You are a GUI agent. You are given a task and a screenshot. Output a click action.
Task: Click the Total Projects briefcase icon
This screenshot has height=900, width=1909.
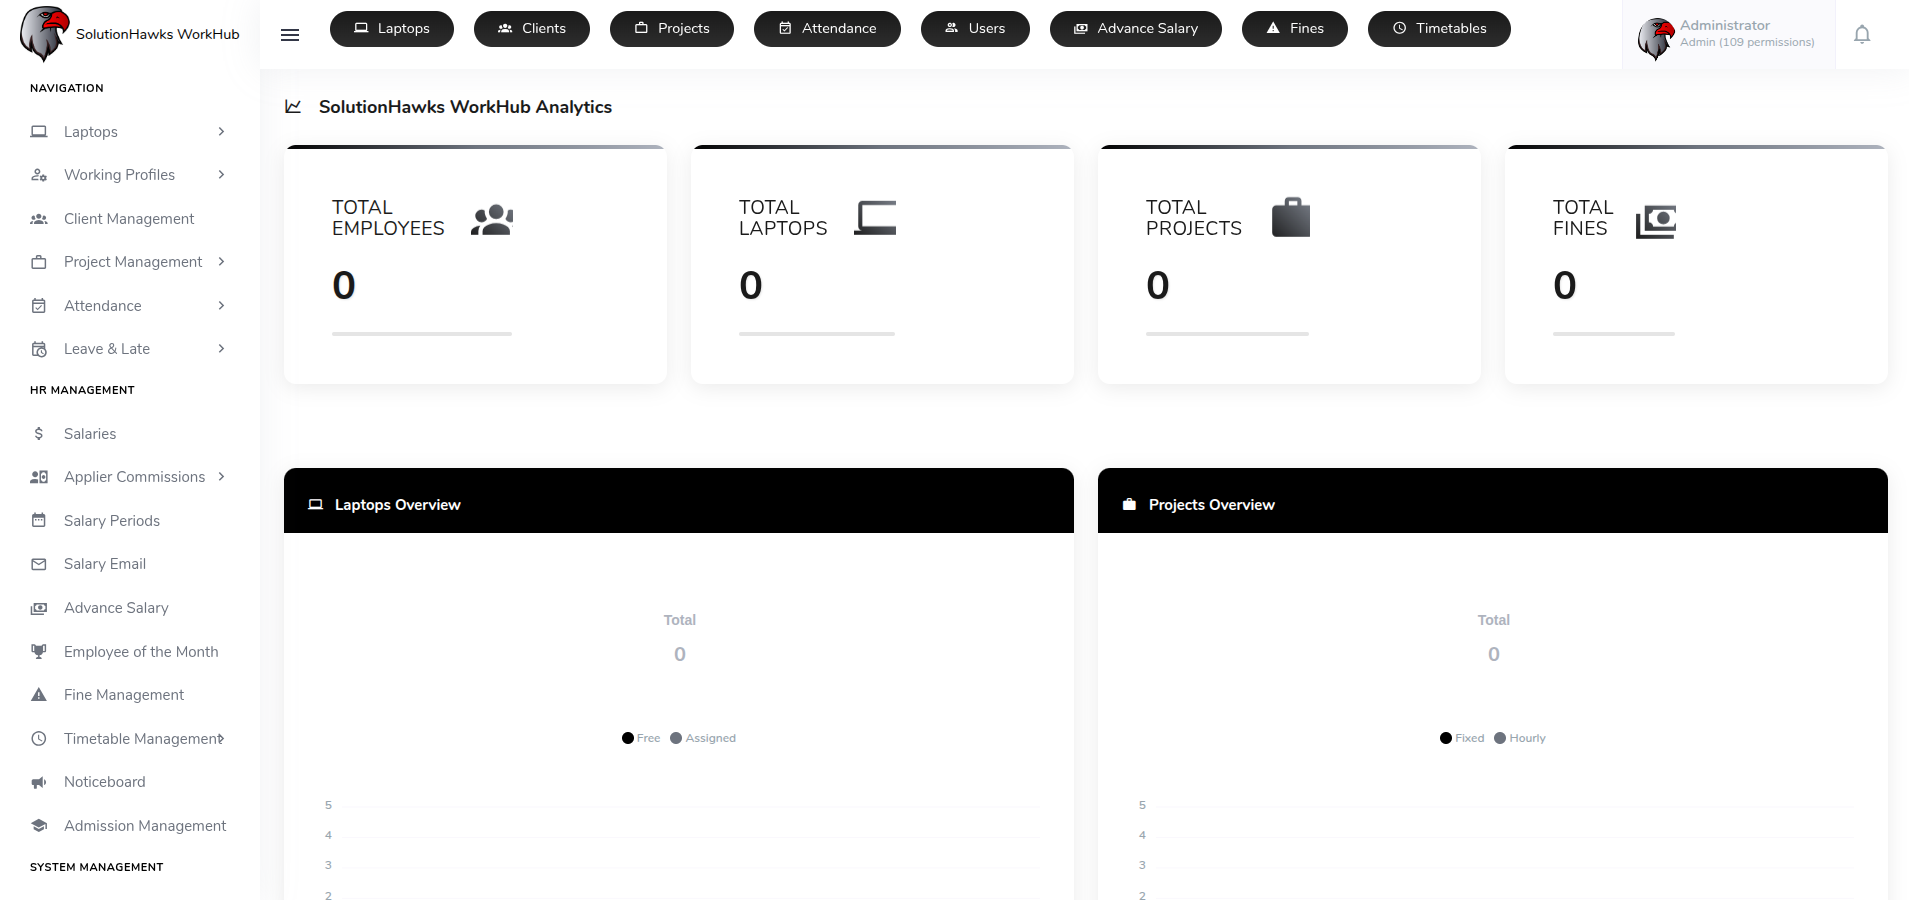(x=1290, y=218)
